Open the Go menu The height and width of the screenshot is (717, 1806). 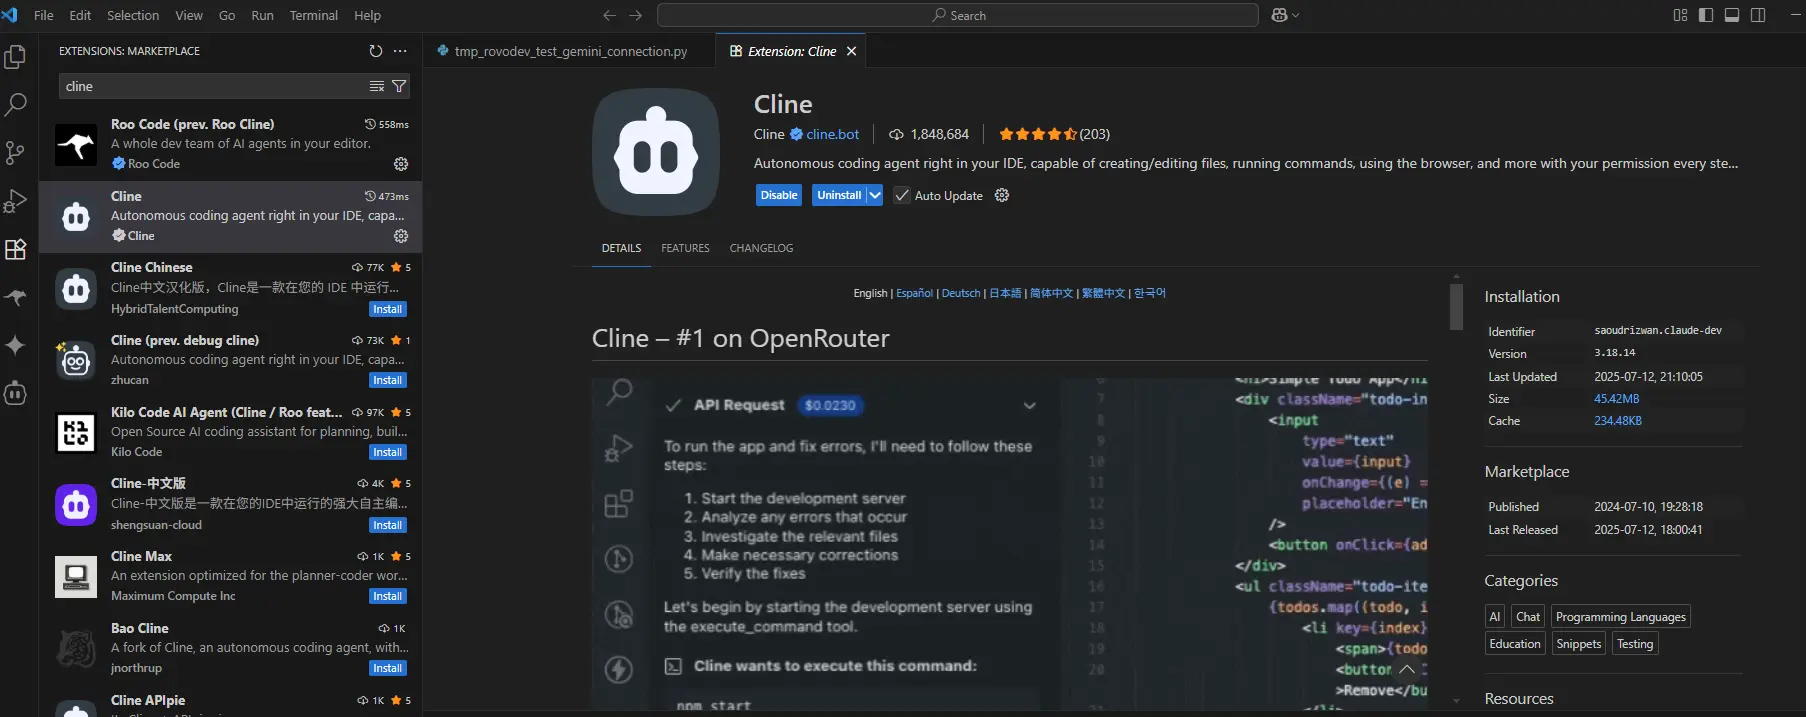click(227, 15)
